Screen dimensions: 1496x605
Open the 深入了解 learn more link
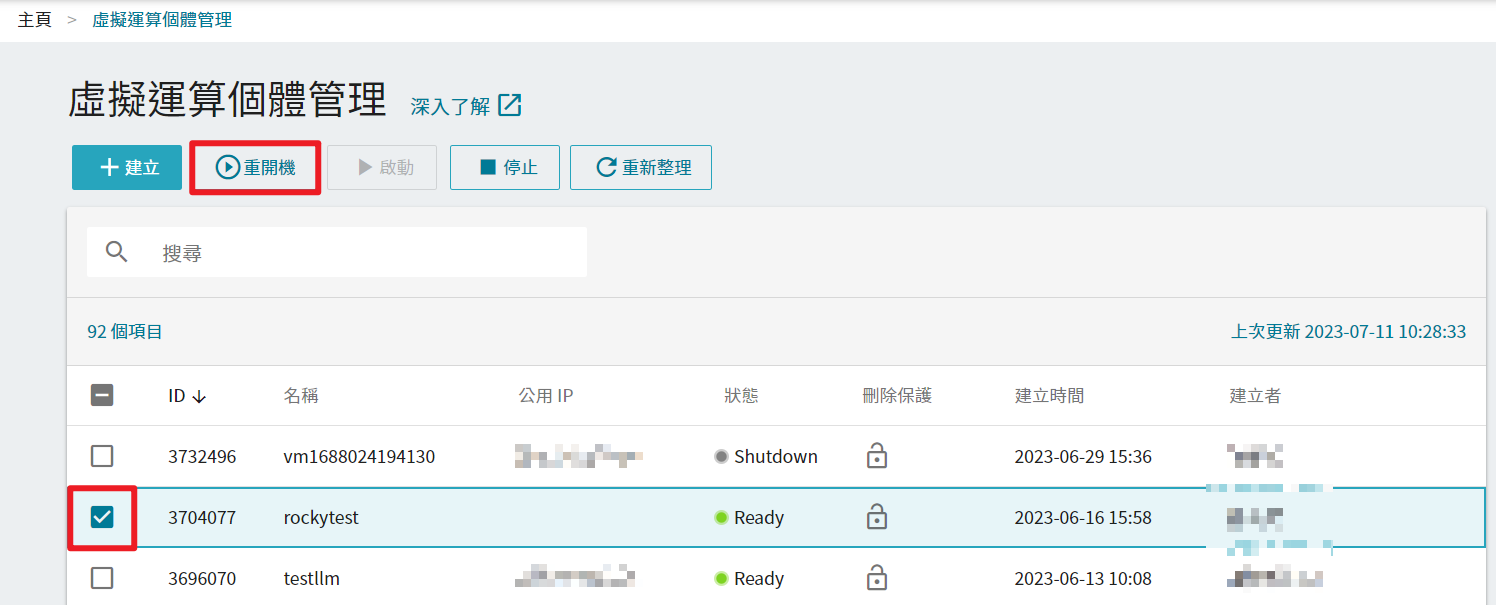click(x=450, y=106)
